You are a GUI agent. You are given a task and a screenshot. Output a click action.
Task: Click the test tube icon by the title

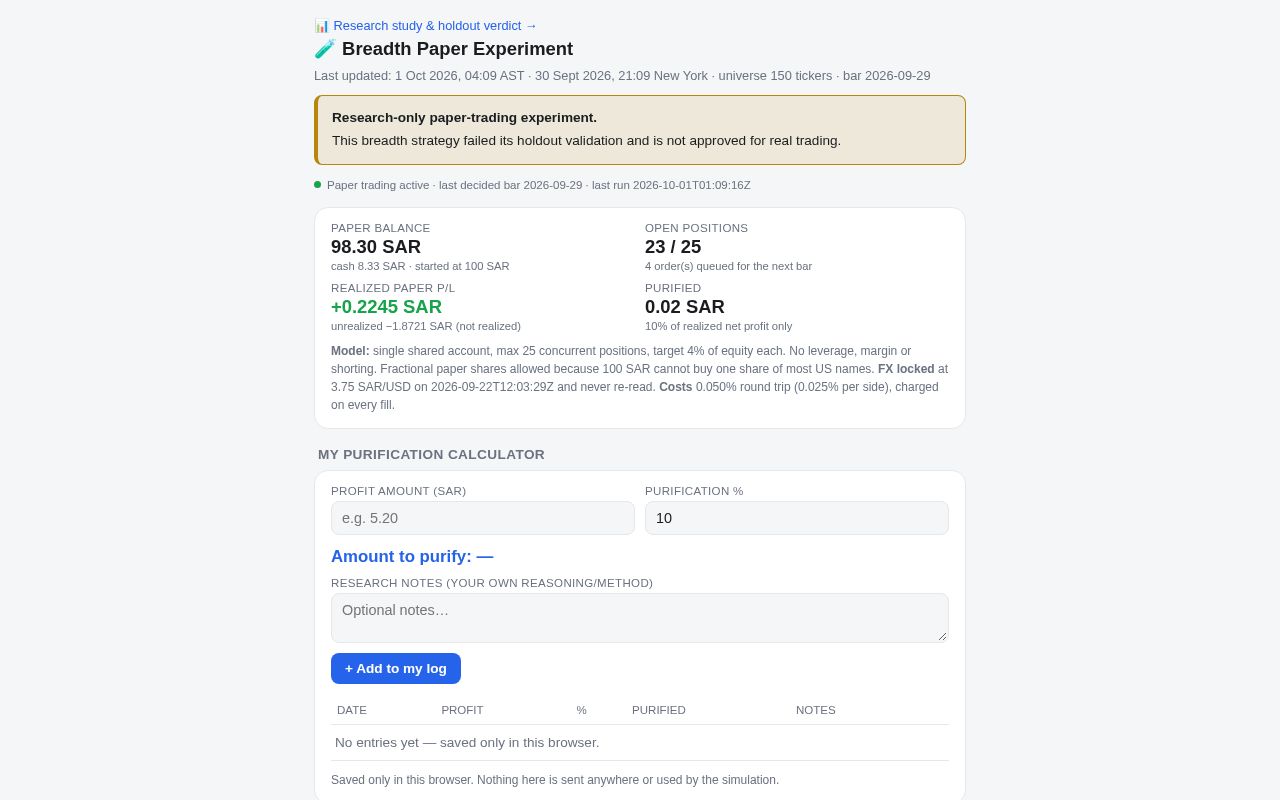pyautogui.click(x=324, y=49)
